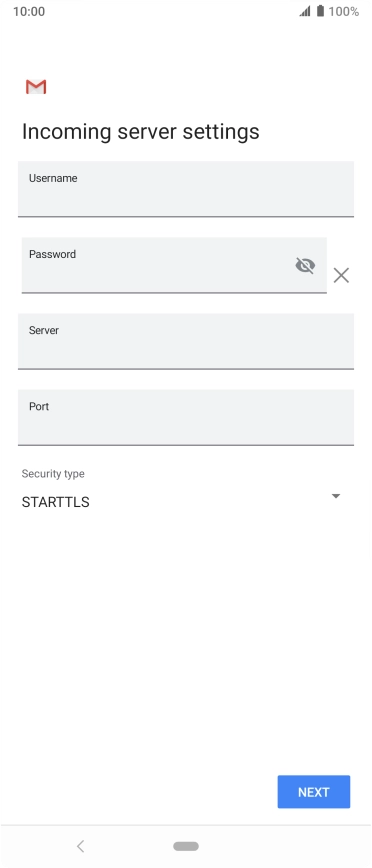Focus the Username input field

tap(186, 189)
